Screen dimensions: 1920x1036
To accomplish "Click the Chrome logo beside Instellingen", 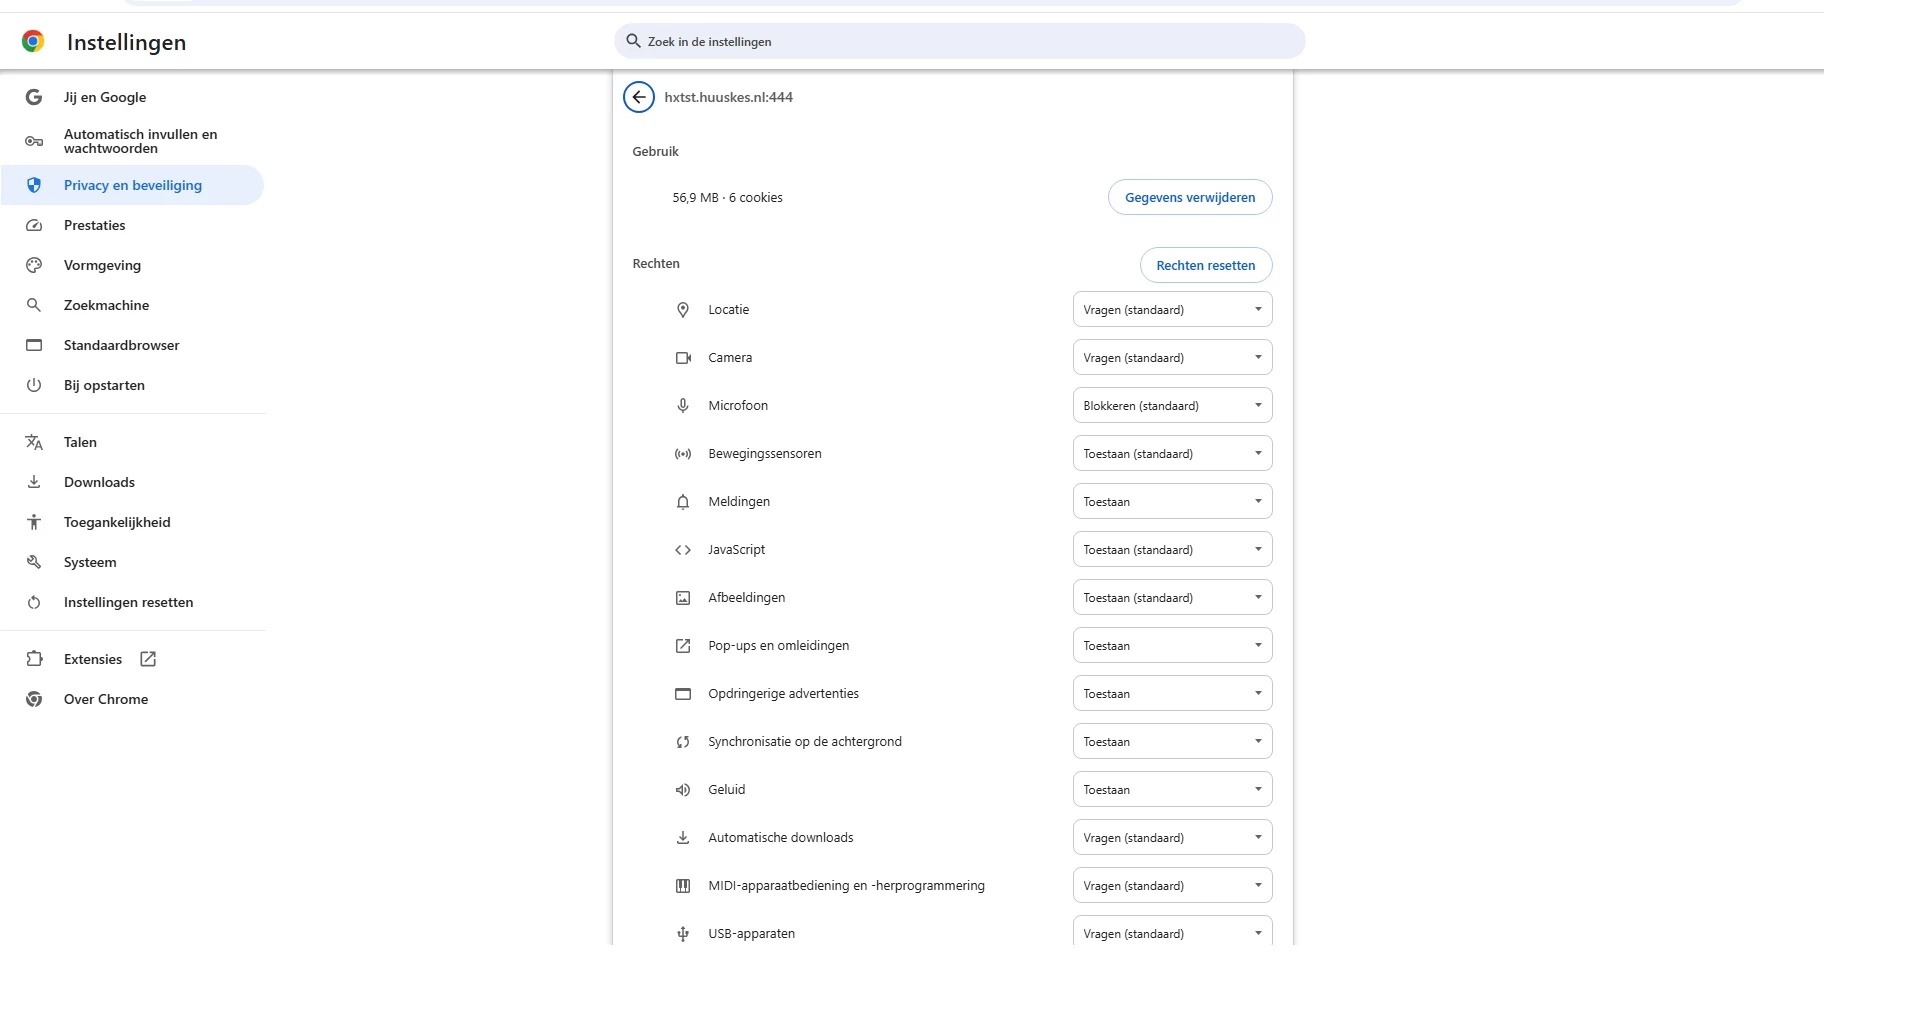I will [33, 41].
